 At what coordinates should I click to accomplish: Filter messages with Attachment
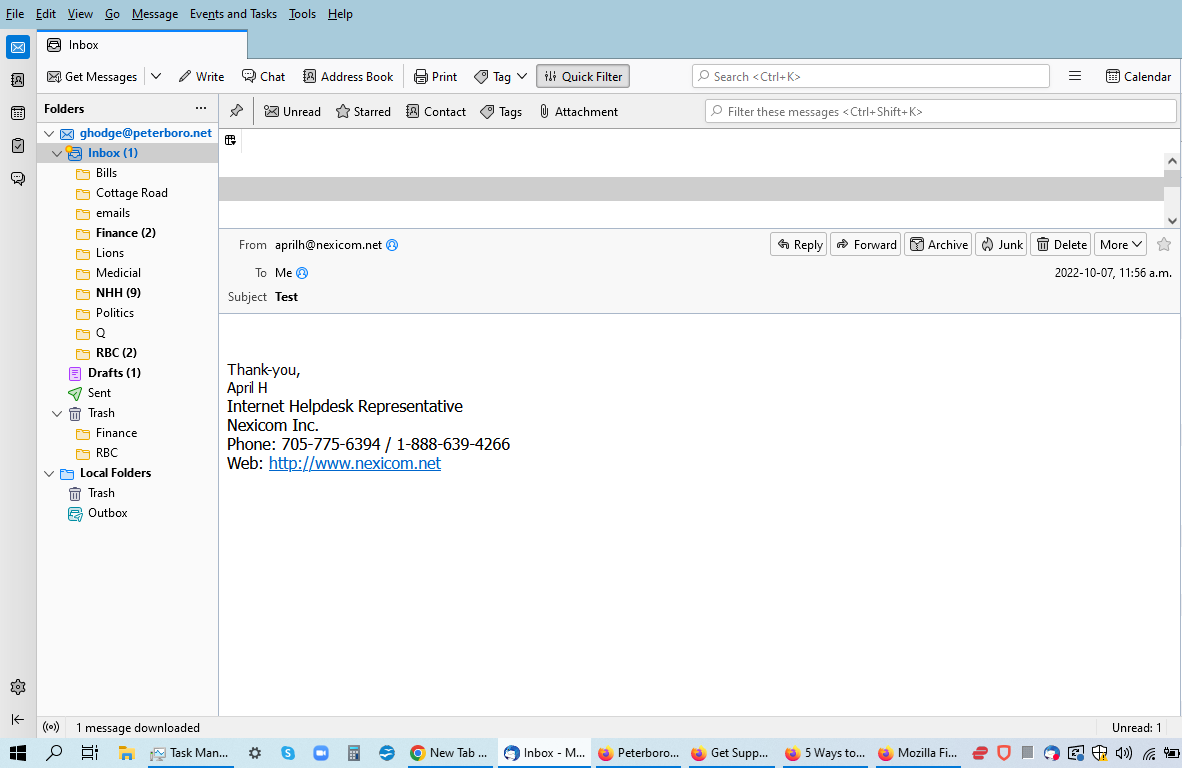click(x=579, y=112)
